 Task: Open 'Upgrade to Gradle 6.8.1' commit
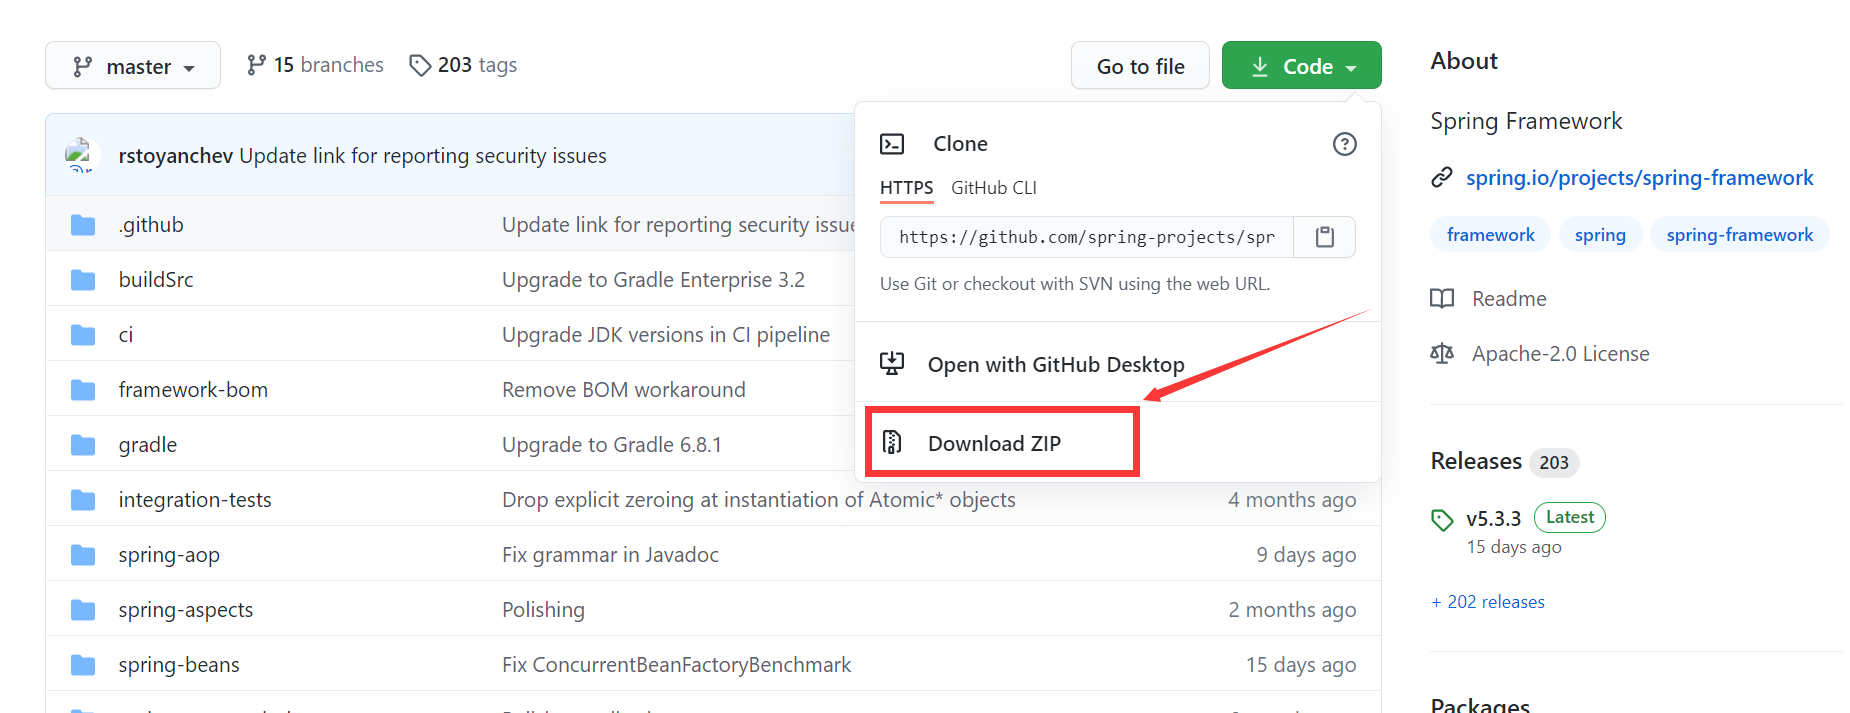(x=612, y=445)
